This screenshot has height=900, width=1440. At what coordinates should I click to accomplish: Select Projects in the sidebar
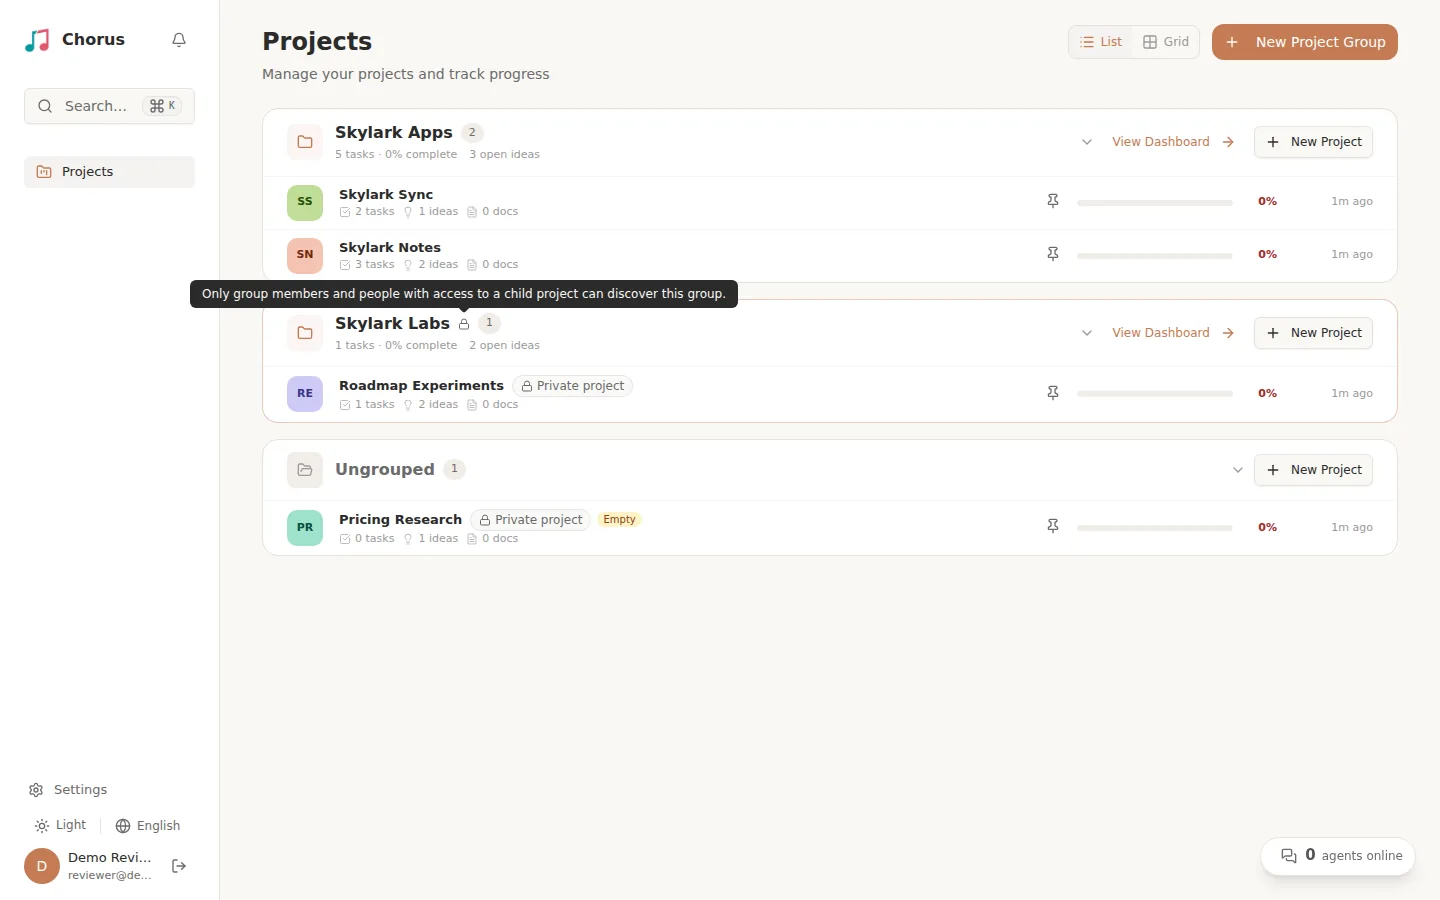[109, 172]
